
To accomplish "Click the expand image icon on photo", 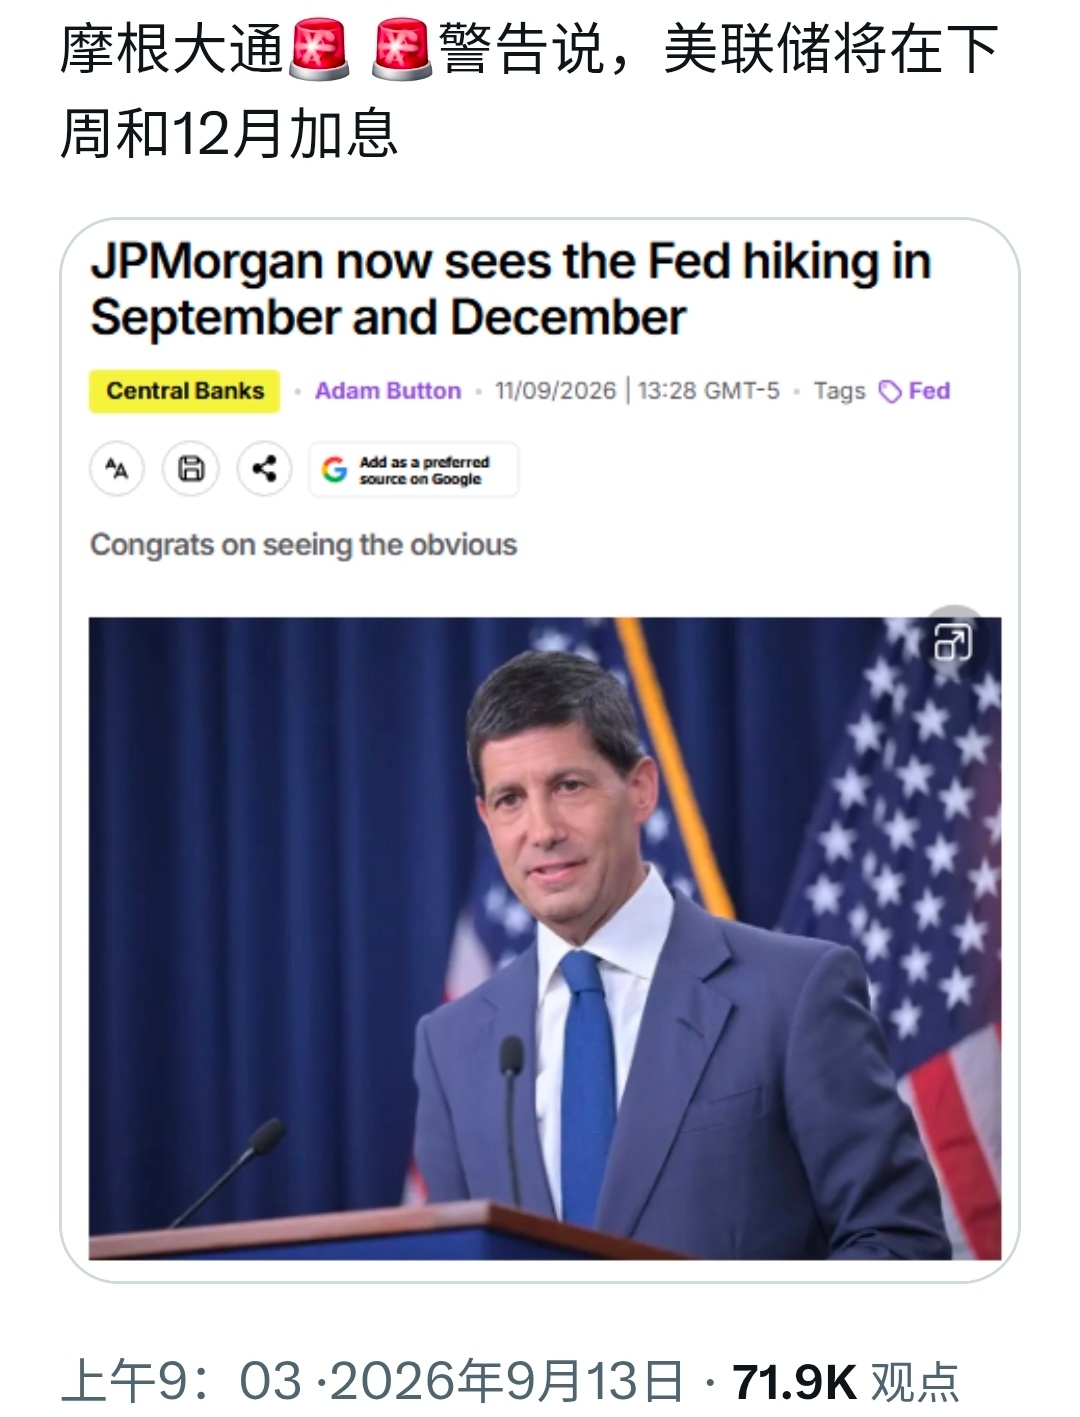I will (x=952, y=642).
